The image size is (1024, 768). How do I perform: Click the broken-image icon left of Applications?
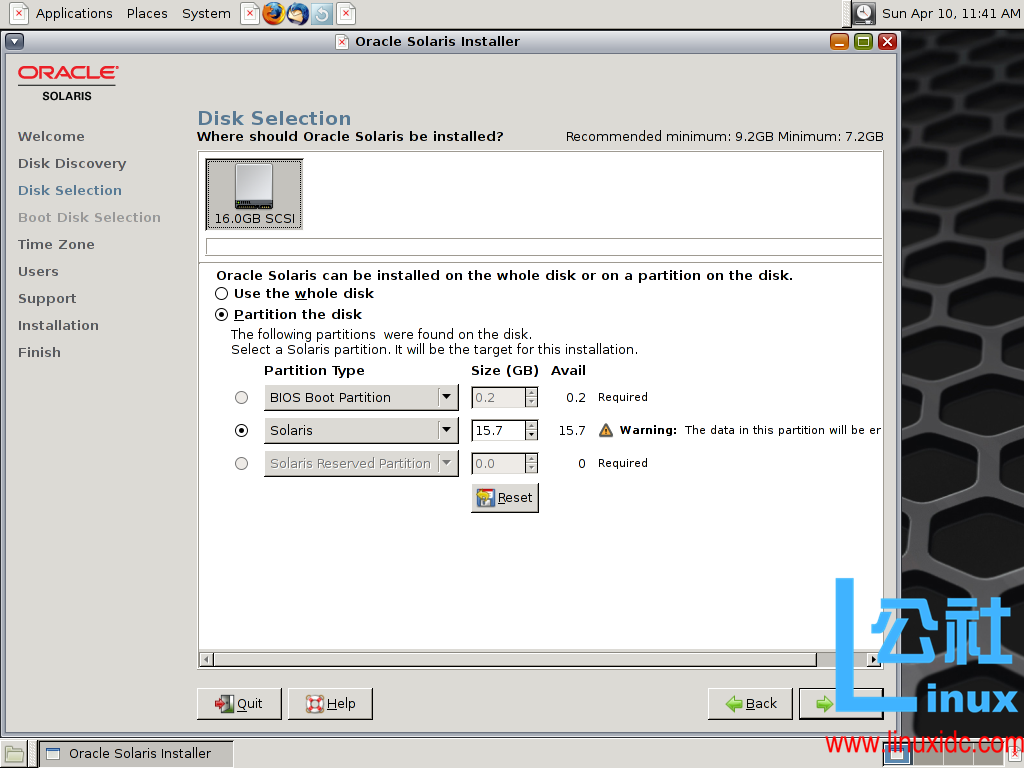pyautogui.click(x=20, y=13)
